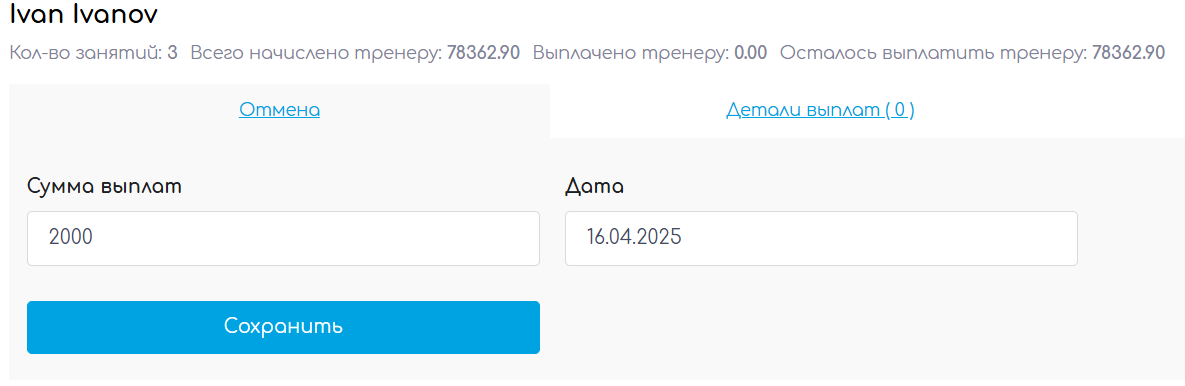Place cursor on 2000 value text

pyautogui.click(x=71, y=238)
